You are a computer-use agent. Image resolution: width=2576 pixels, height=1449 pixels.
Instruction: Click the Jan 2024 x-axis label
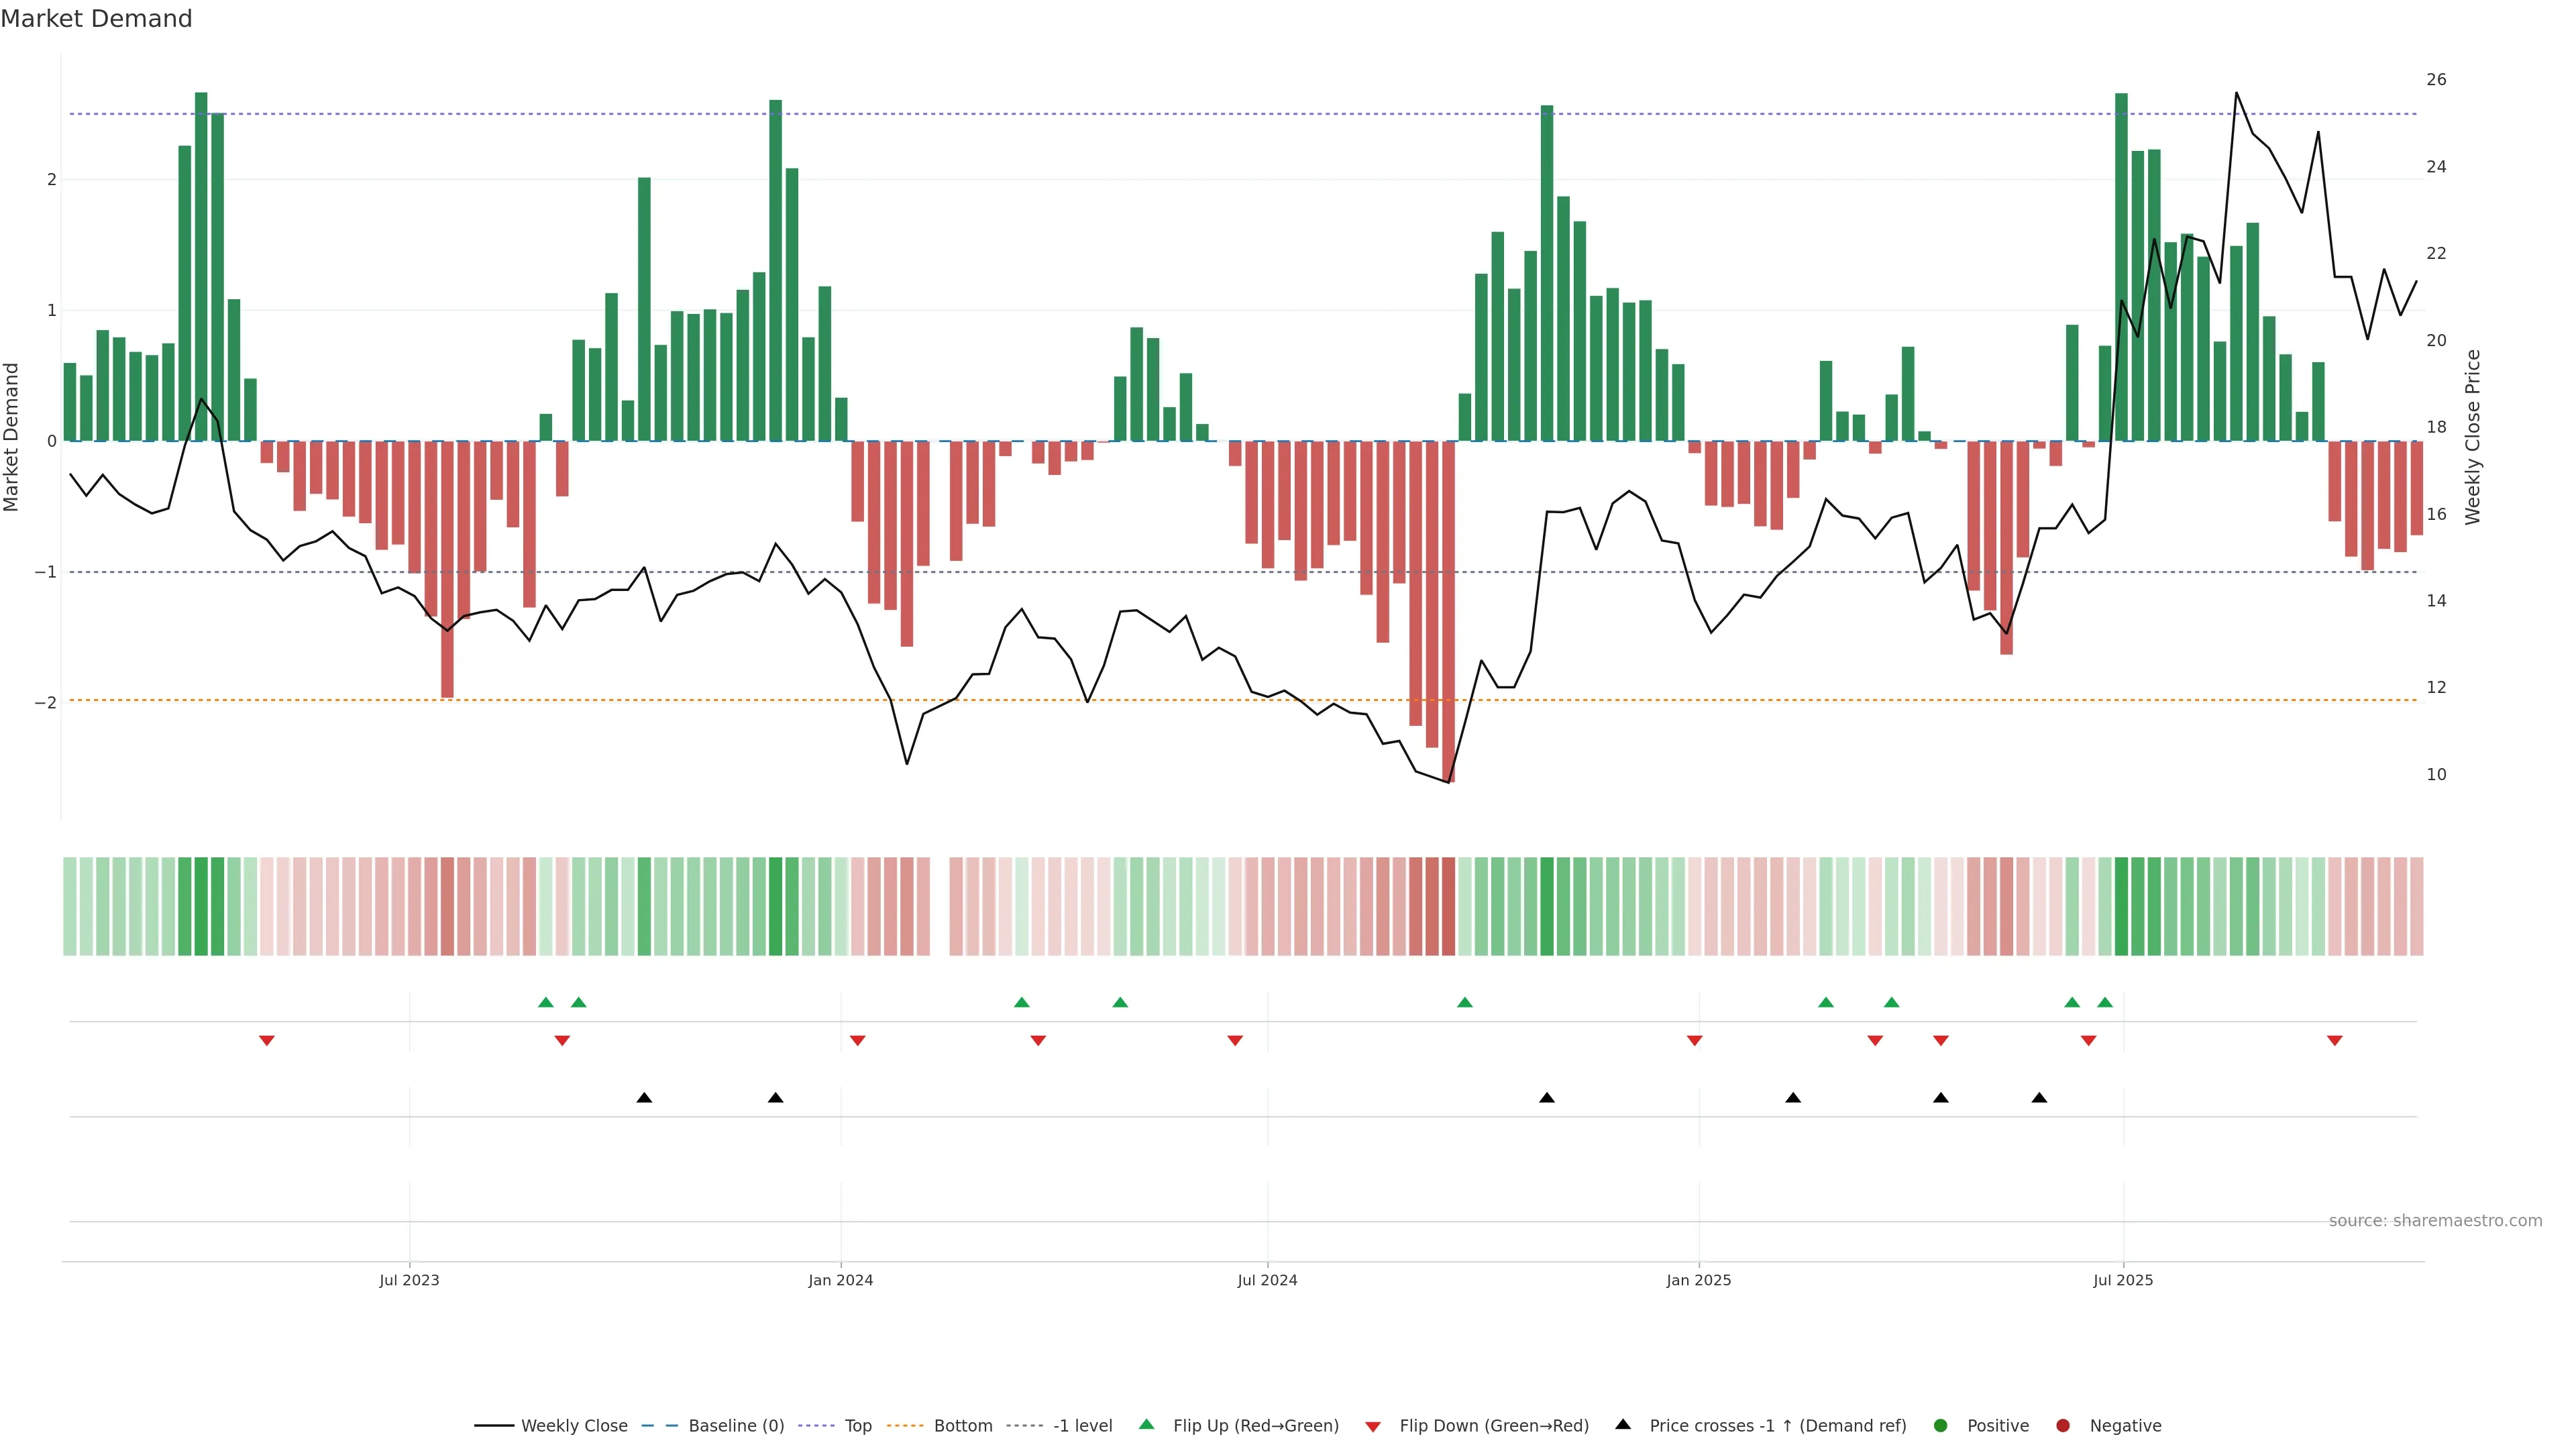tap(841, 1280)
